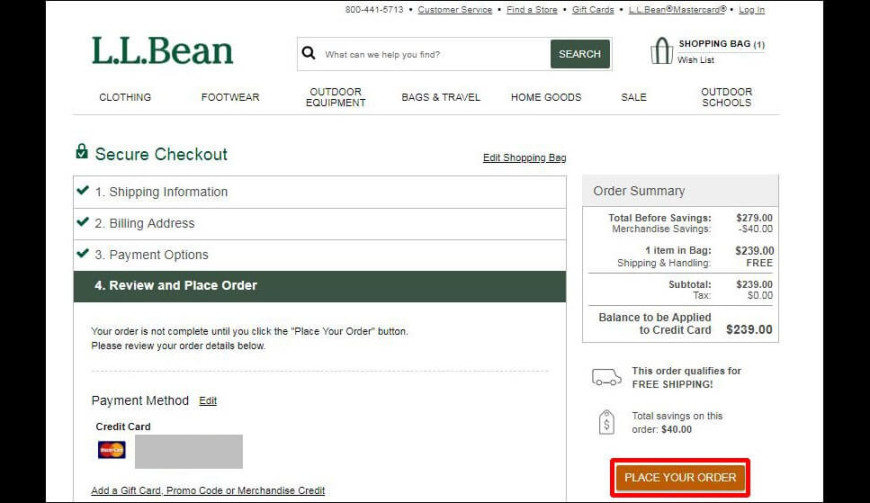870x503 pixels.
Task: Click the free shipping truck icon
Action: [x=606, y=378]
